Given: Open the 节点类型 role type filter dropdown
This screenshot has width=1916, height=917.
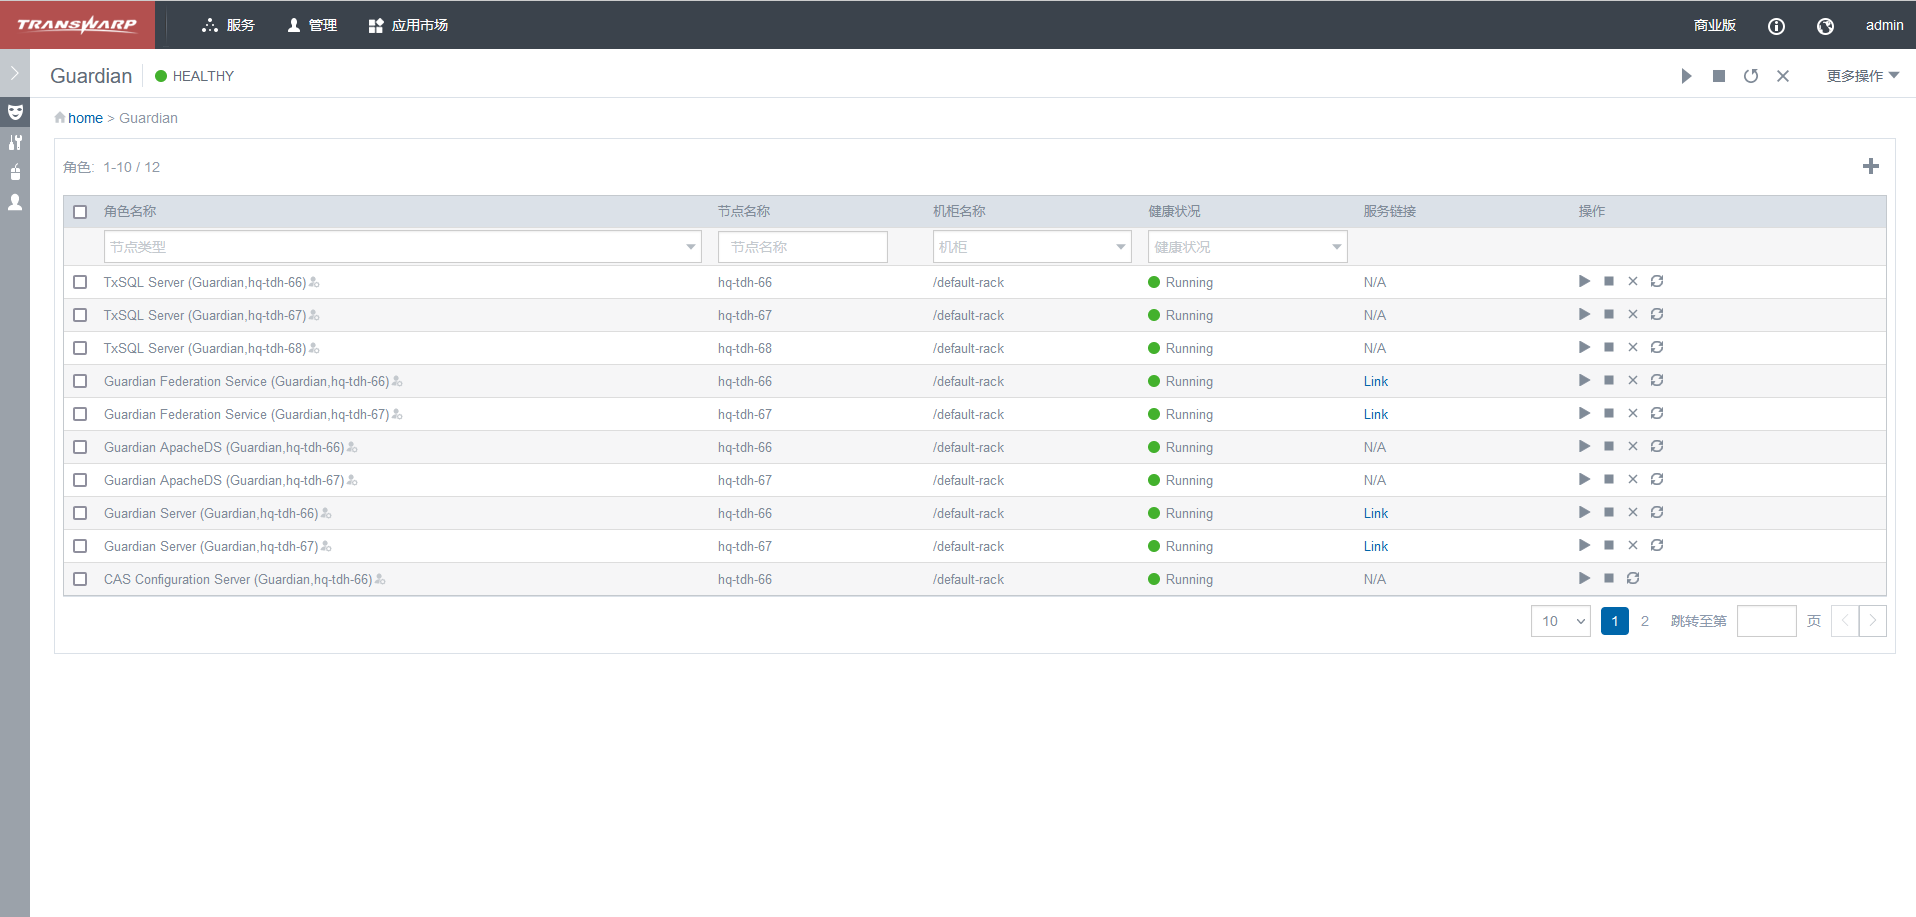Looking at the screenshot, I should 402,247.
